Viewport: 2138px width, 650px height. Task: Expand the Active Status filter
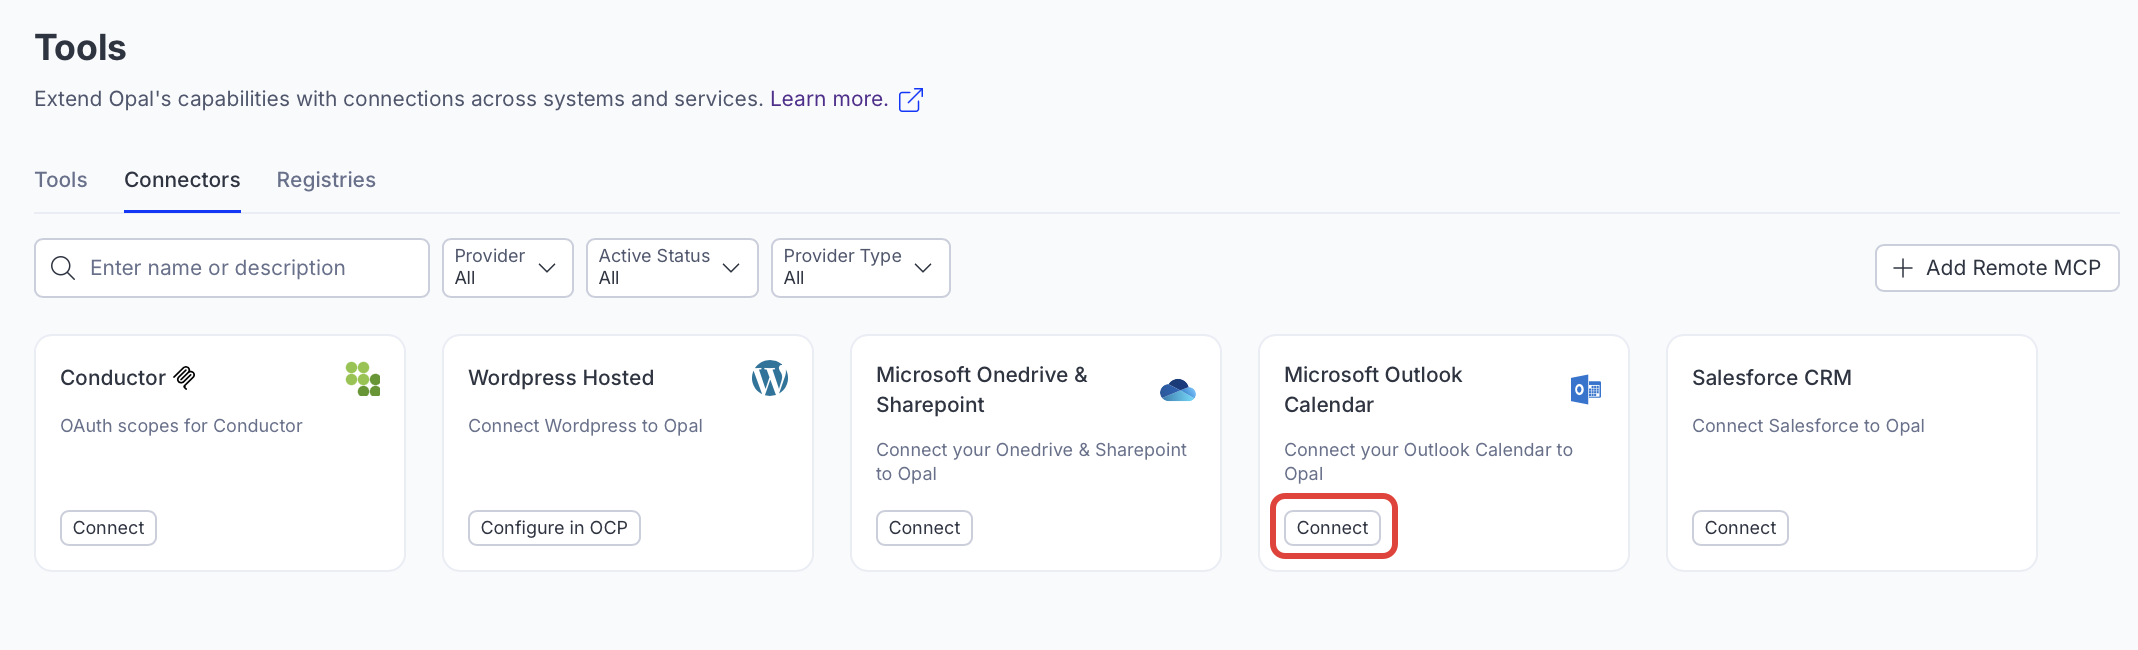[671, 268]
